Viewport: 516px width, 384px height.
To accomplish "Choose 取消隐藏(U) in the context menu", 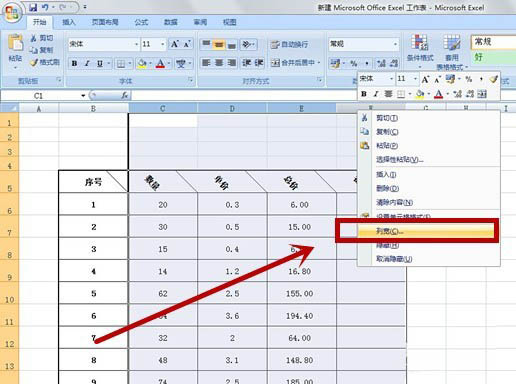I will pos(428,259).
